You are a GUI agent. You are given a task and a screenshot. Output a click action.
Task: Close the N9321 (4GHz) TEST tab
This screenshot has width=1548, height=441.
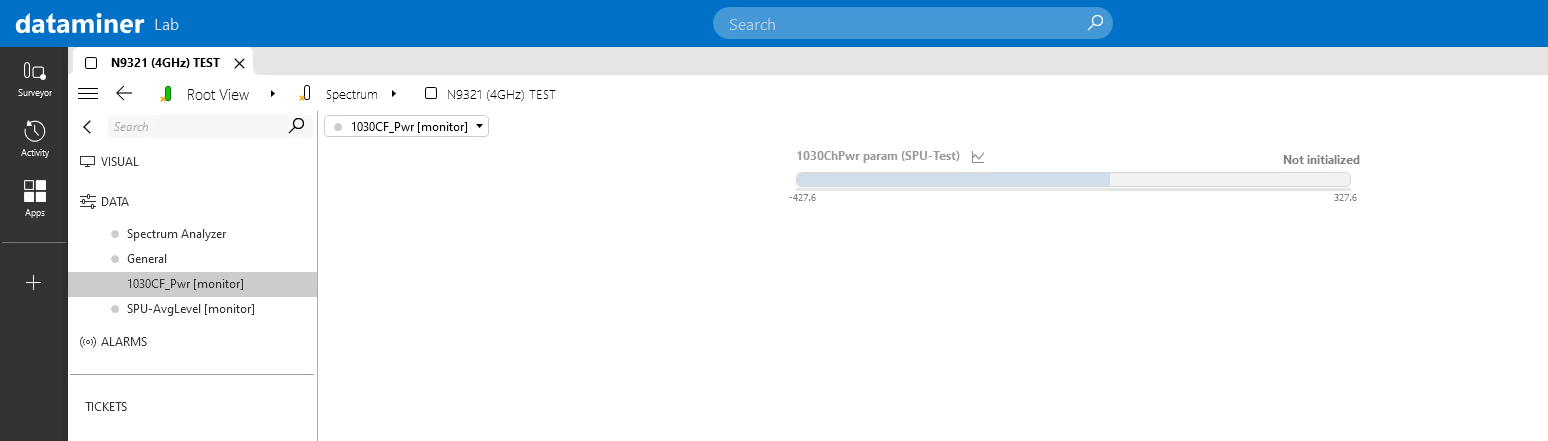239,63
